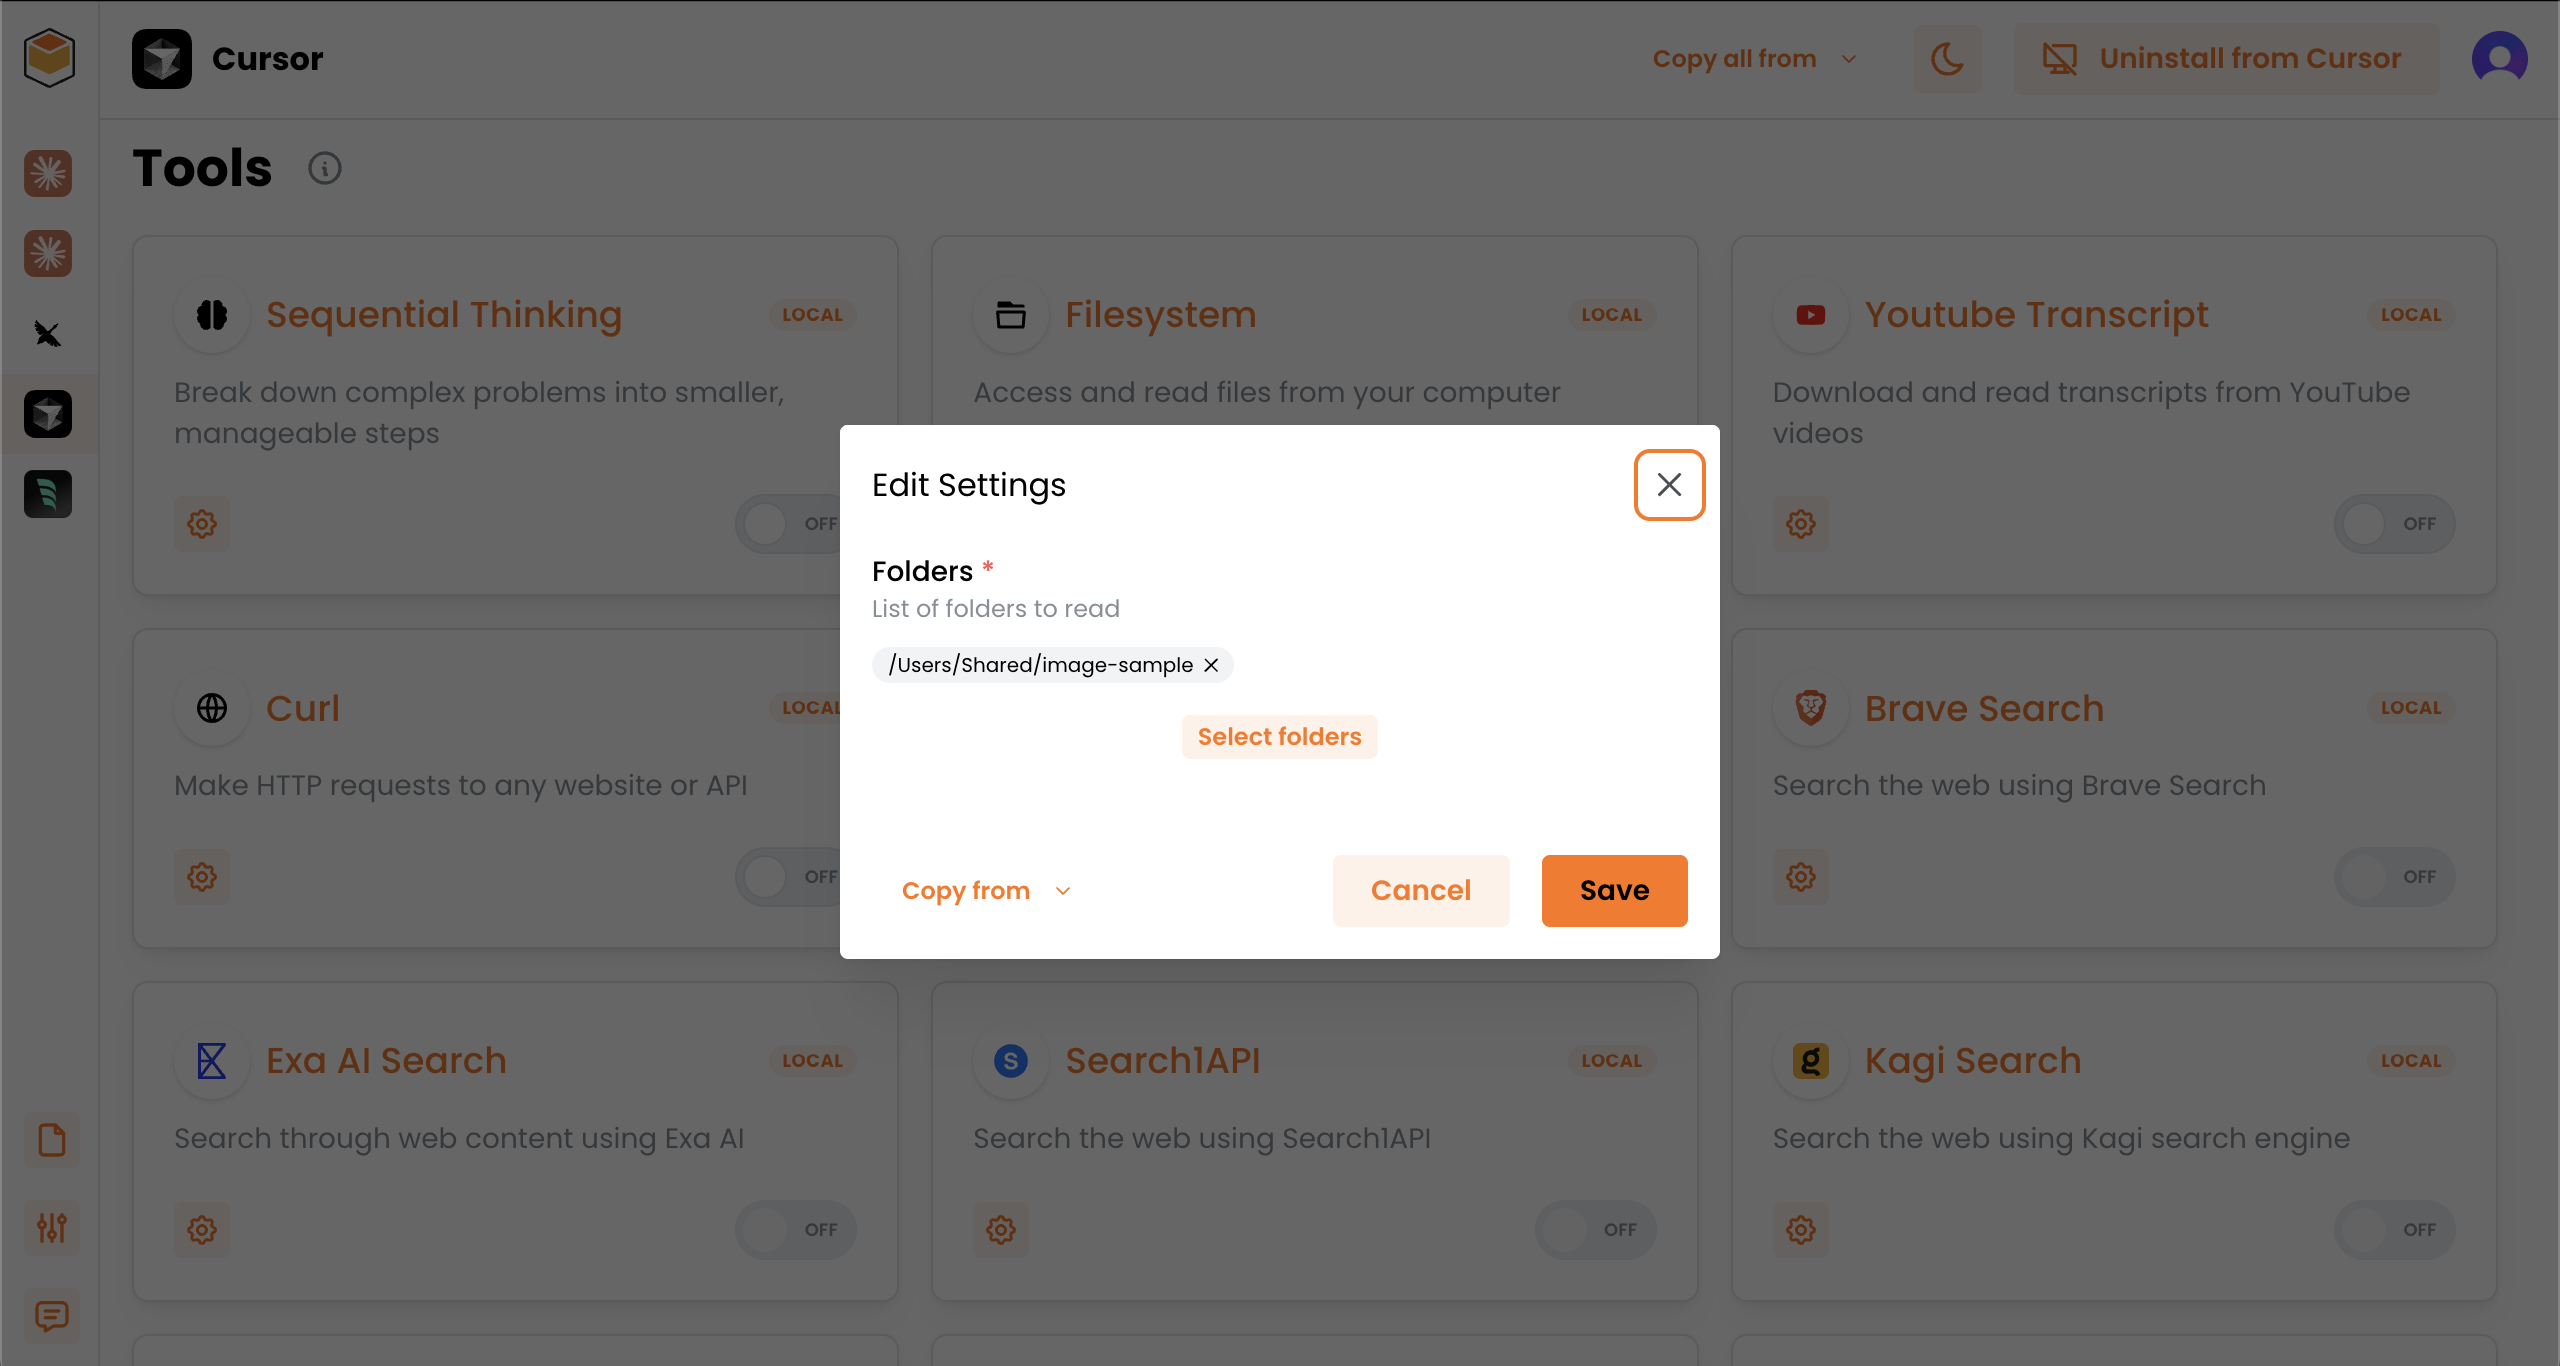
Task: Open chat feedback icon in sidebar
Action: coord(51,1316)
